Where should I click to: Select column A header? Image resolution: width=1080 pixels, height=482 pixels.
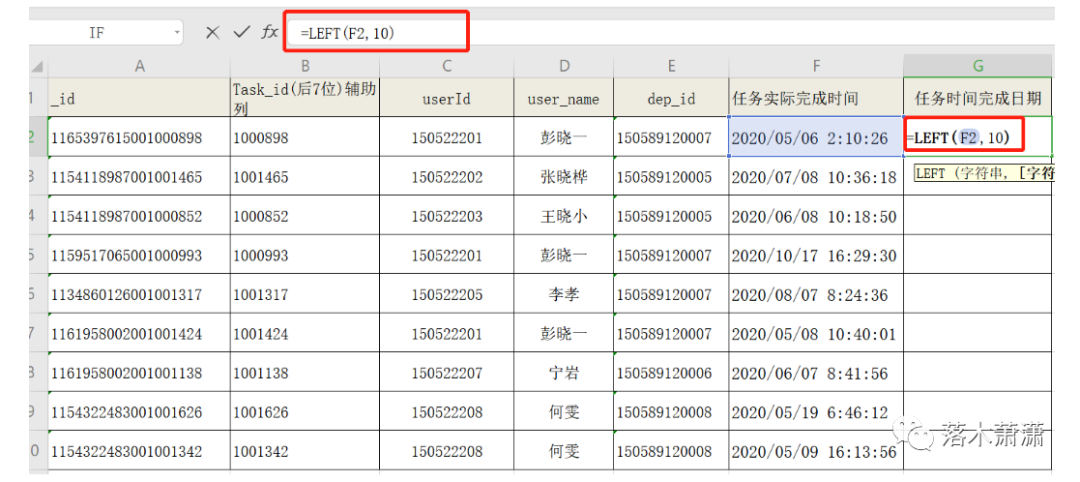pos(139,66)
